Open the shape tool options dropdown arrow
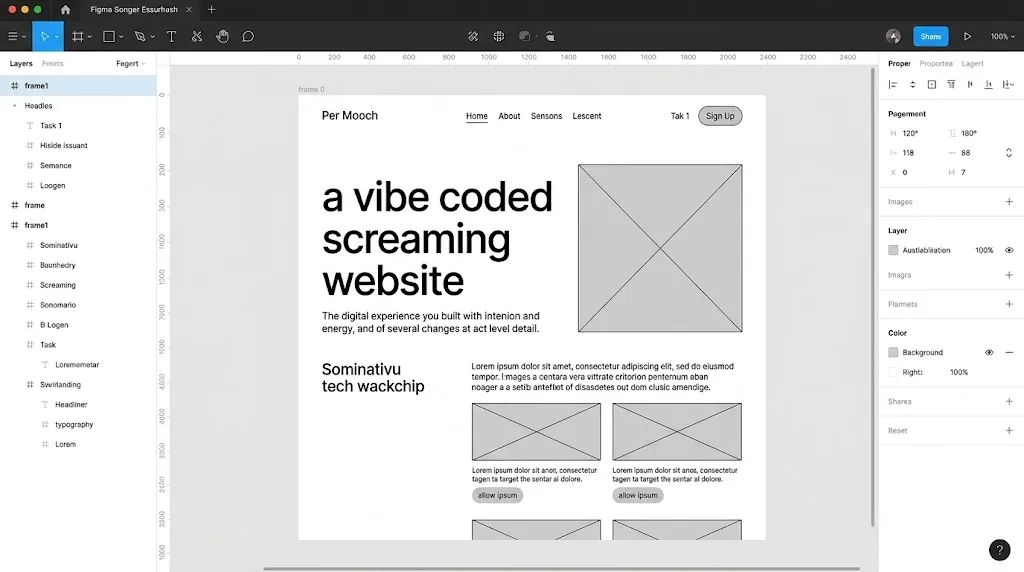Image resolution: width=1024 pixels, height=572 pixels. pyautogui.click(x=121, y=37)
